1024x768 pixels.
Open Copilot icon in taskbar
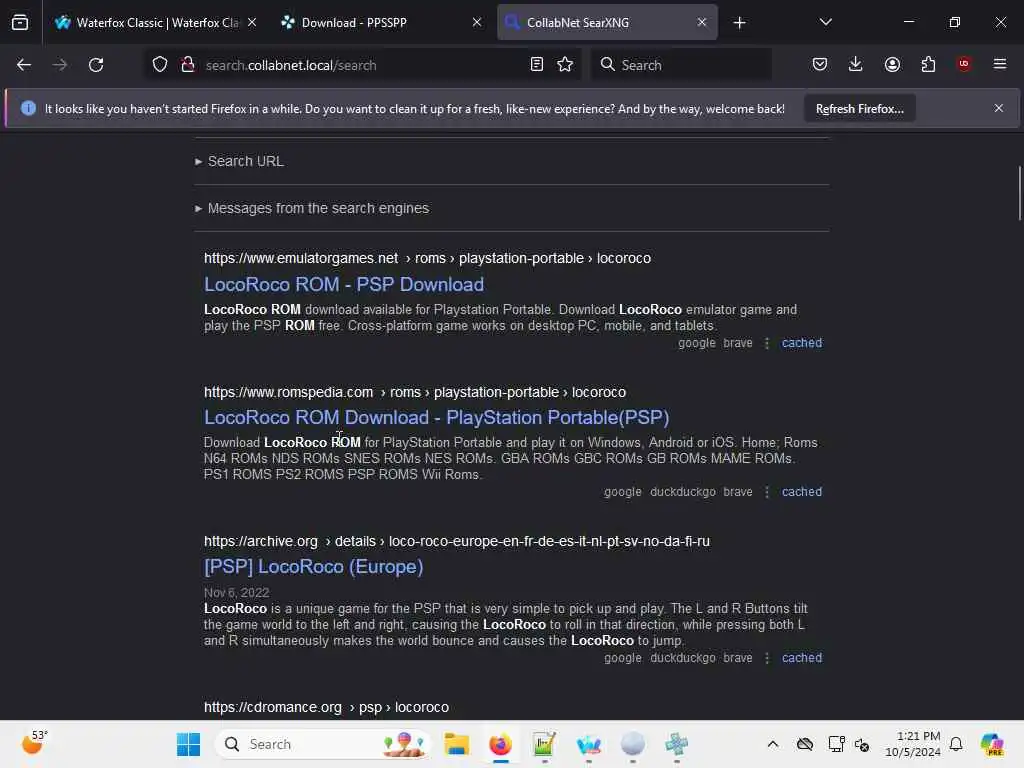[x=992, y=744]
